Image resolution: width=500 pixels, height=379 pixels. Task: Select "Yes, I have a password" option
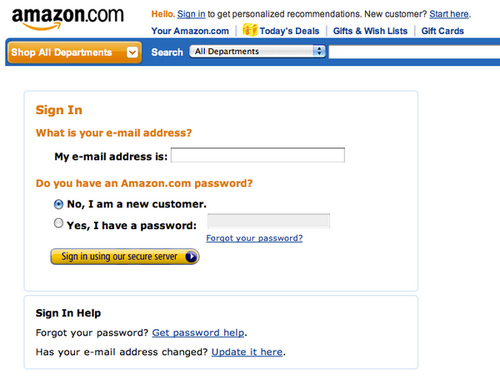[58, 223]
